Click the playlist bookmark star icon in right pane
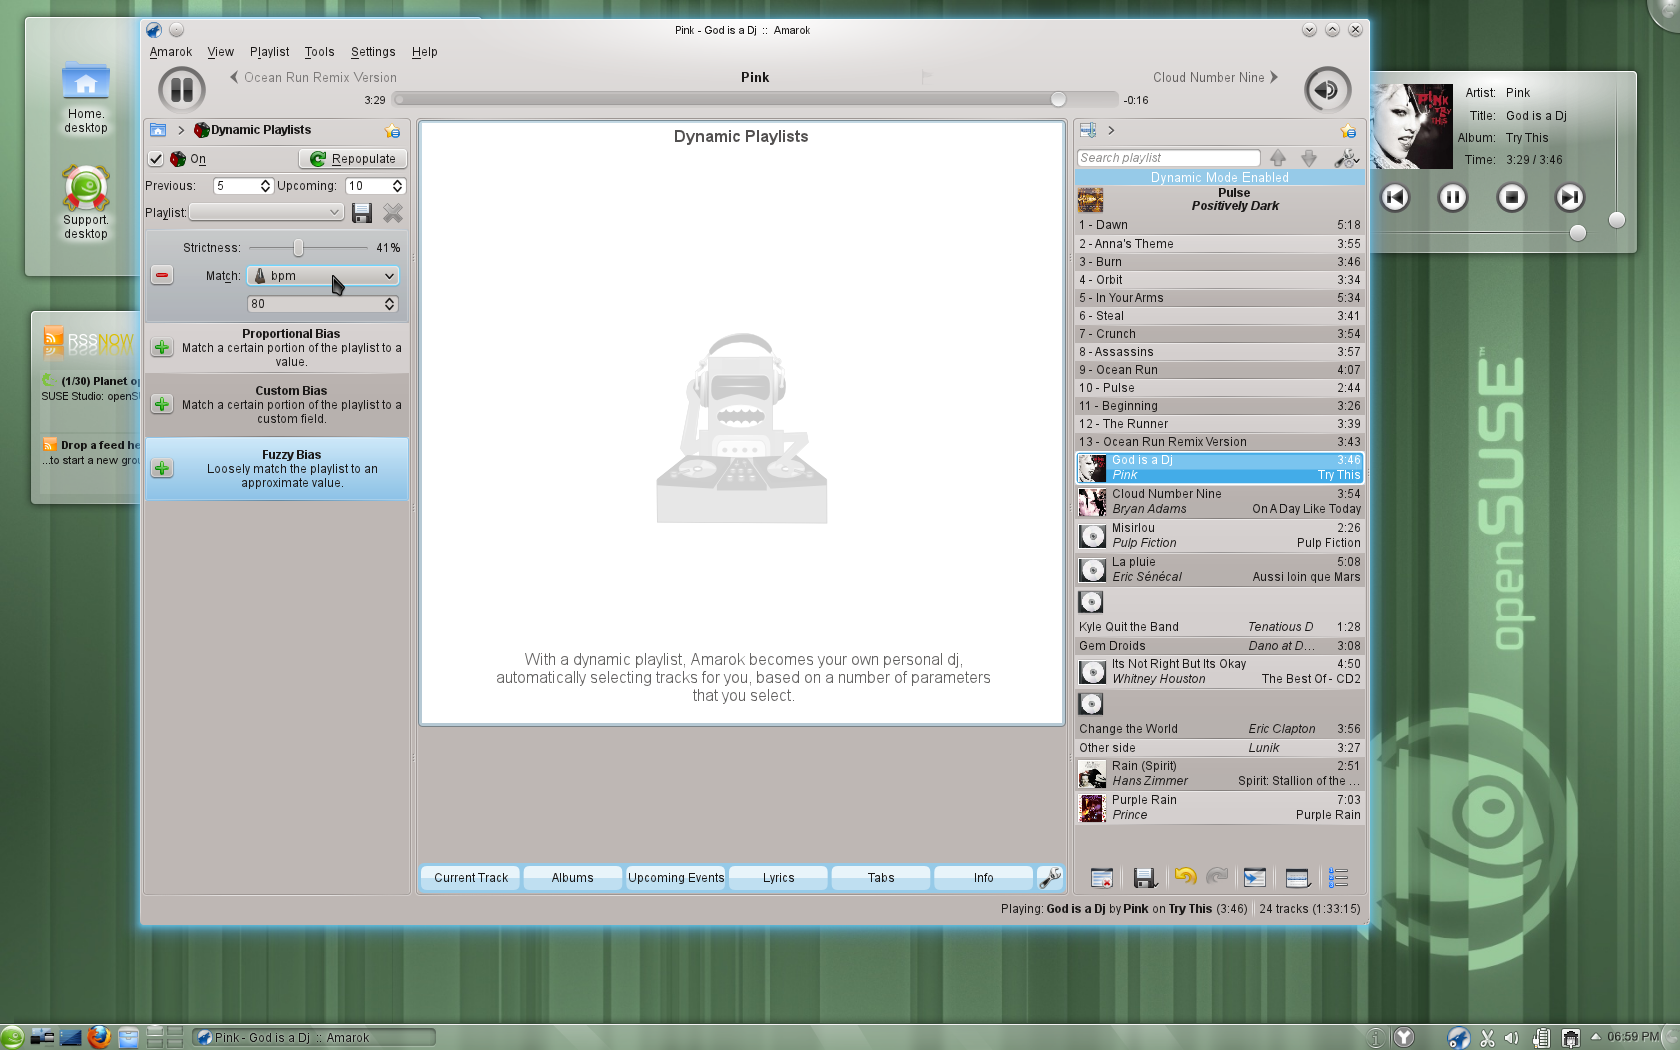This screenshot has width=1680, height=1050. tap(1348, 131)
